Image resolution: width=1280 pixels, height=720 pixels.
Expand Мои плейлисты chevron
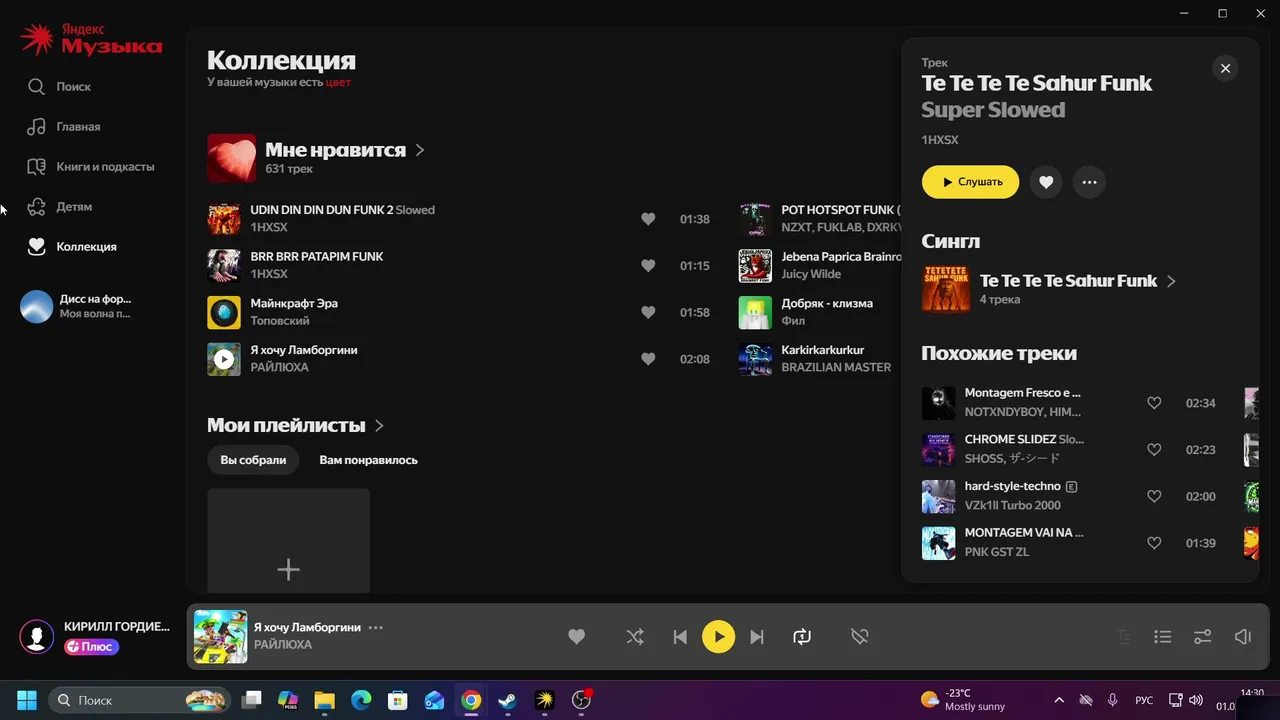pos(379,426)
